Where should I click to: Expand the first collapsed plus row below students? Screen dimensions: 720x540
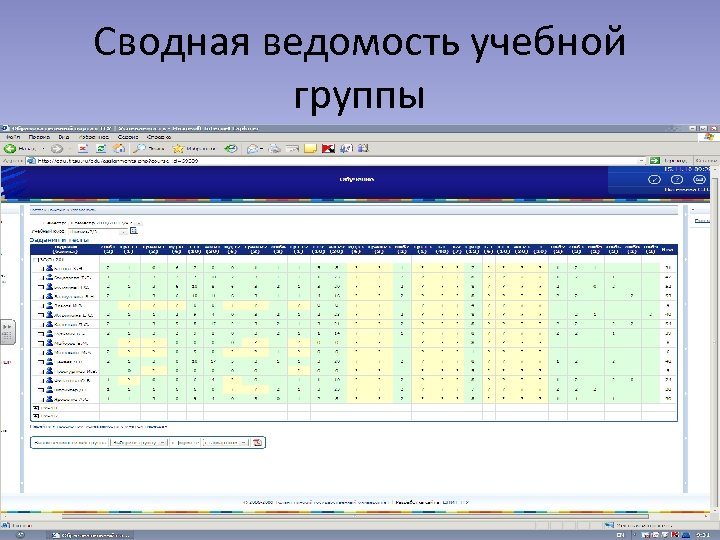[x=36, y=407]
